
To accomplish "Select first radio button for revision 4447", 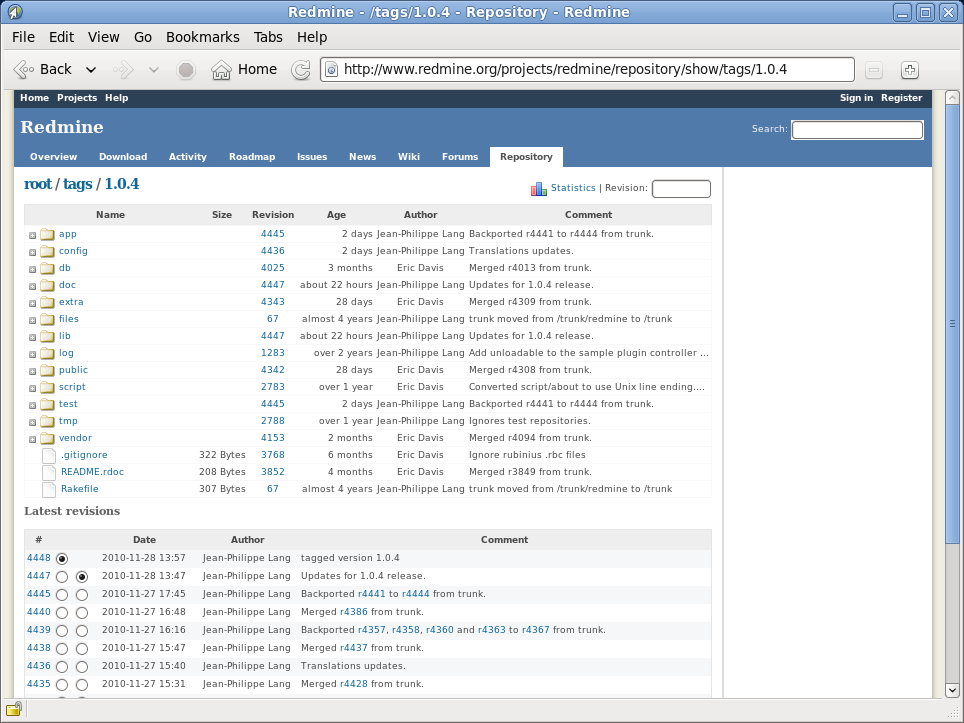I will pos(61,577).
